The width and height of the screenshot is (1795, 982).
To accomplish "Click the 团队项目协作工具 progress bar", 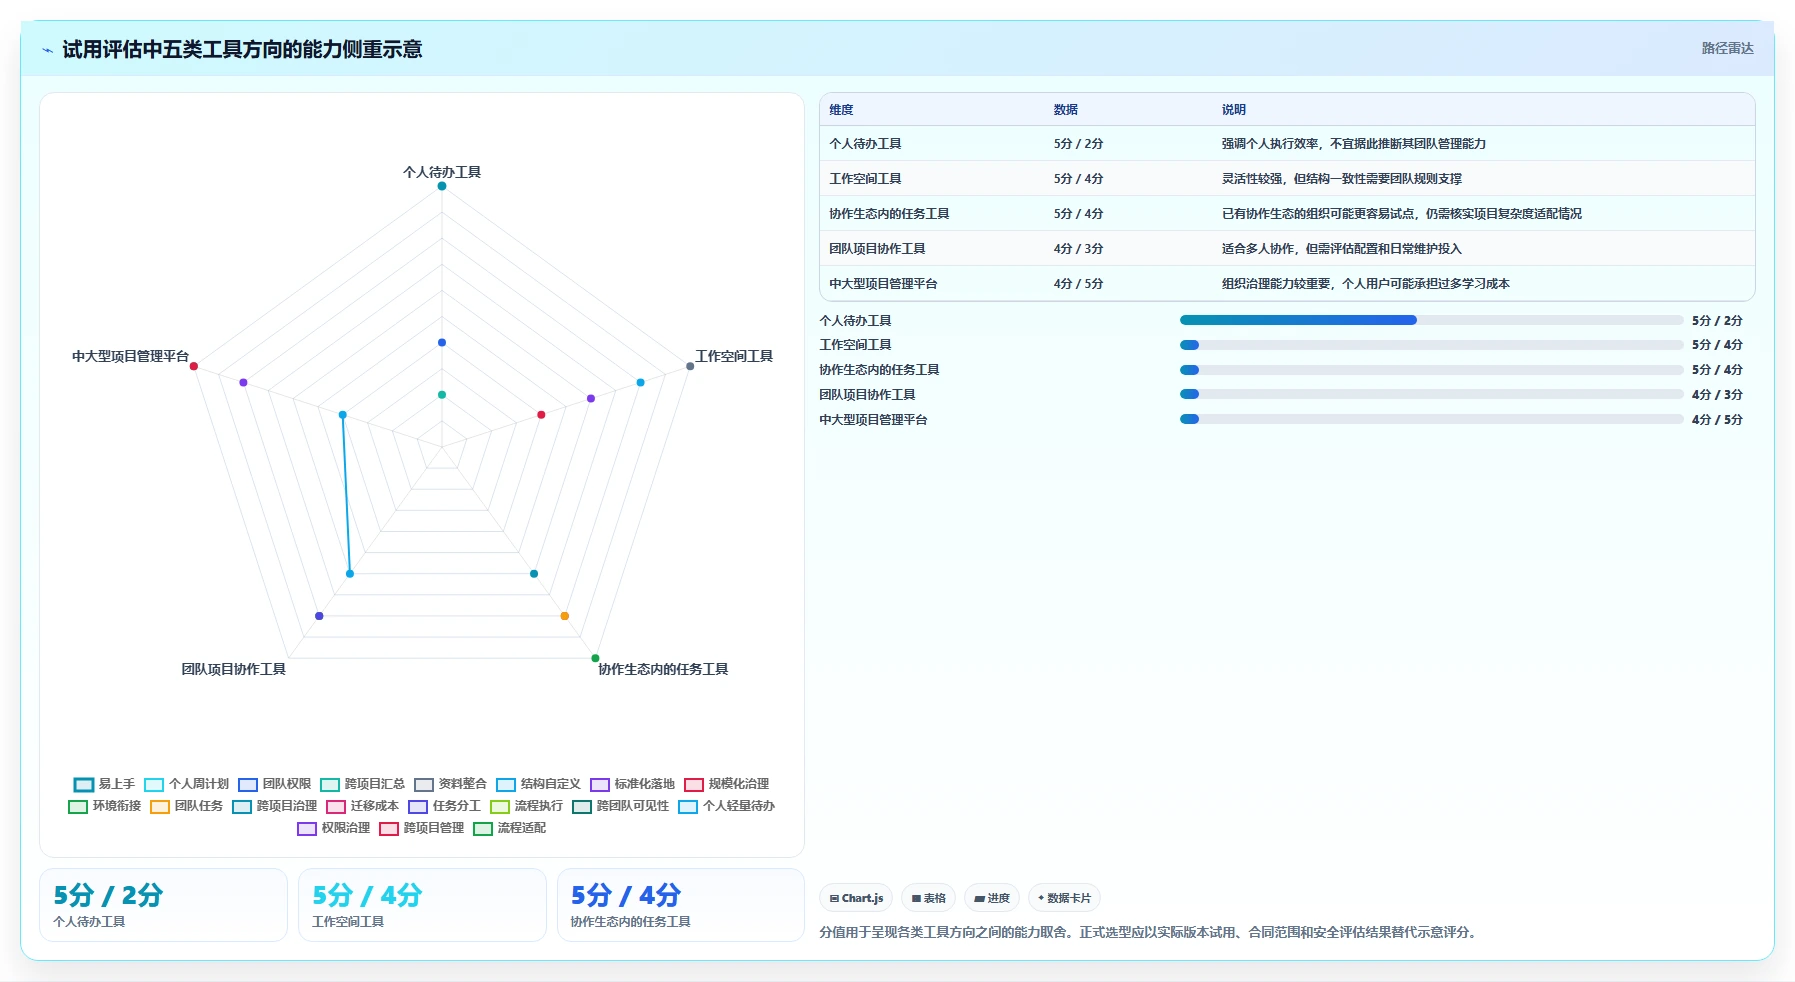I will coord(1431,394).
